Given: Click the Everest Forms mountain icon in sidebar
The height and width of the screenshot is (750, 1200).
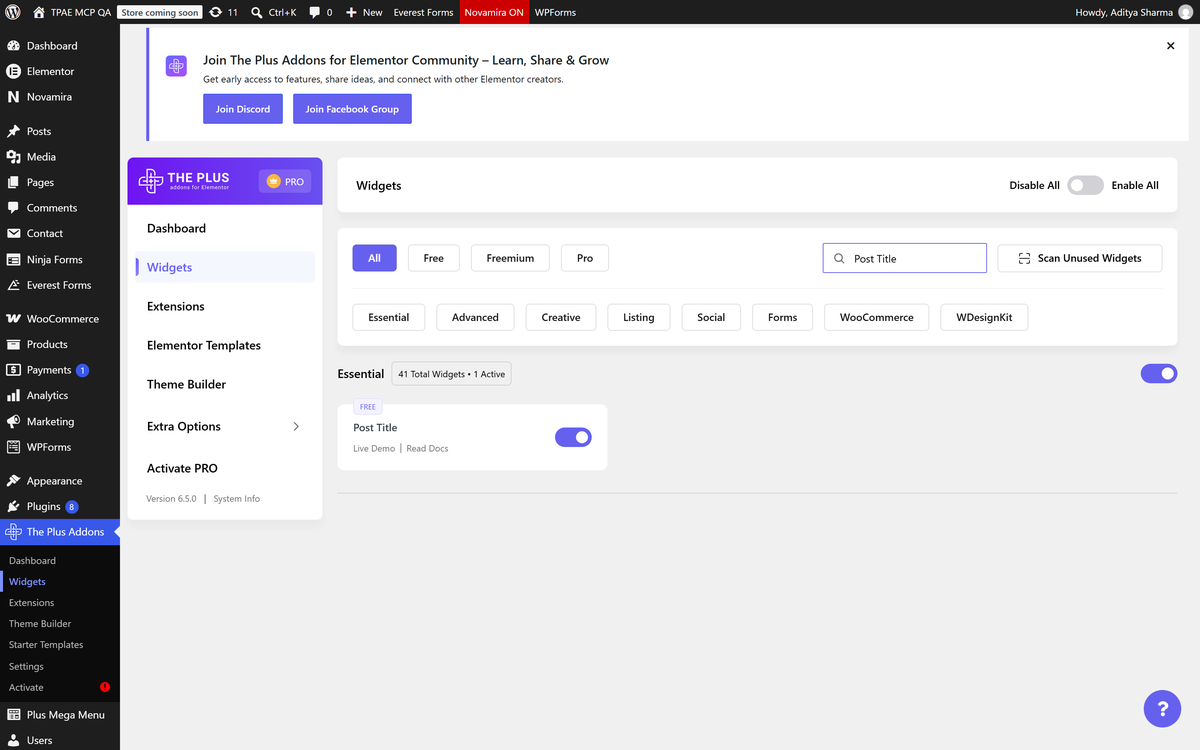Looking at the screenshot, I should coord(13,285).
